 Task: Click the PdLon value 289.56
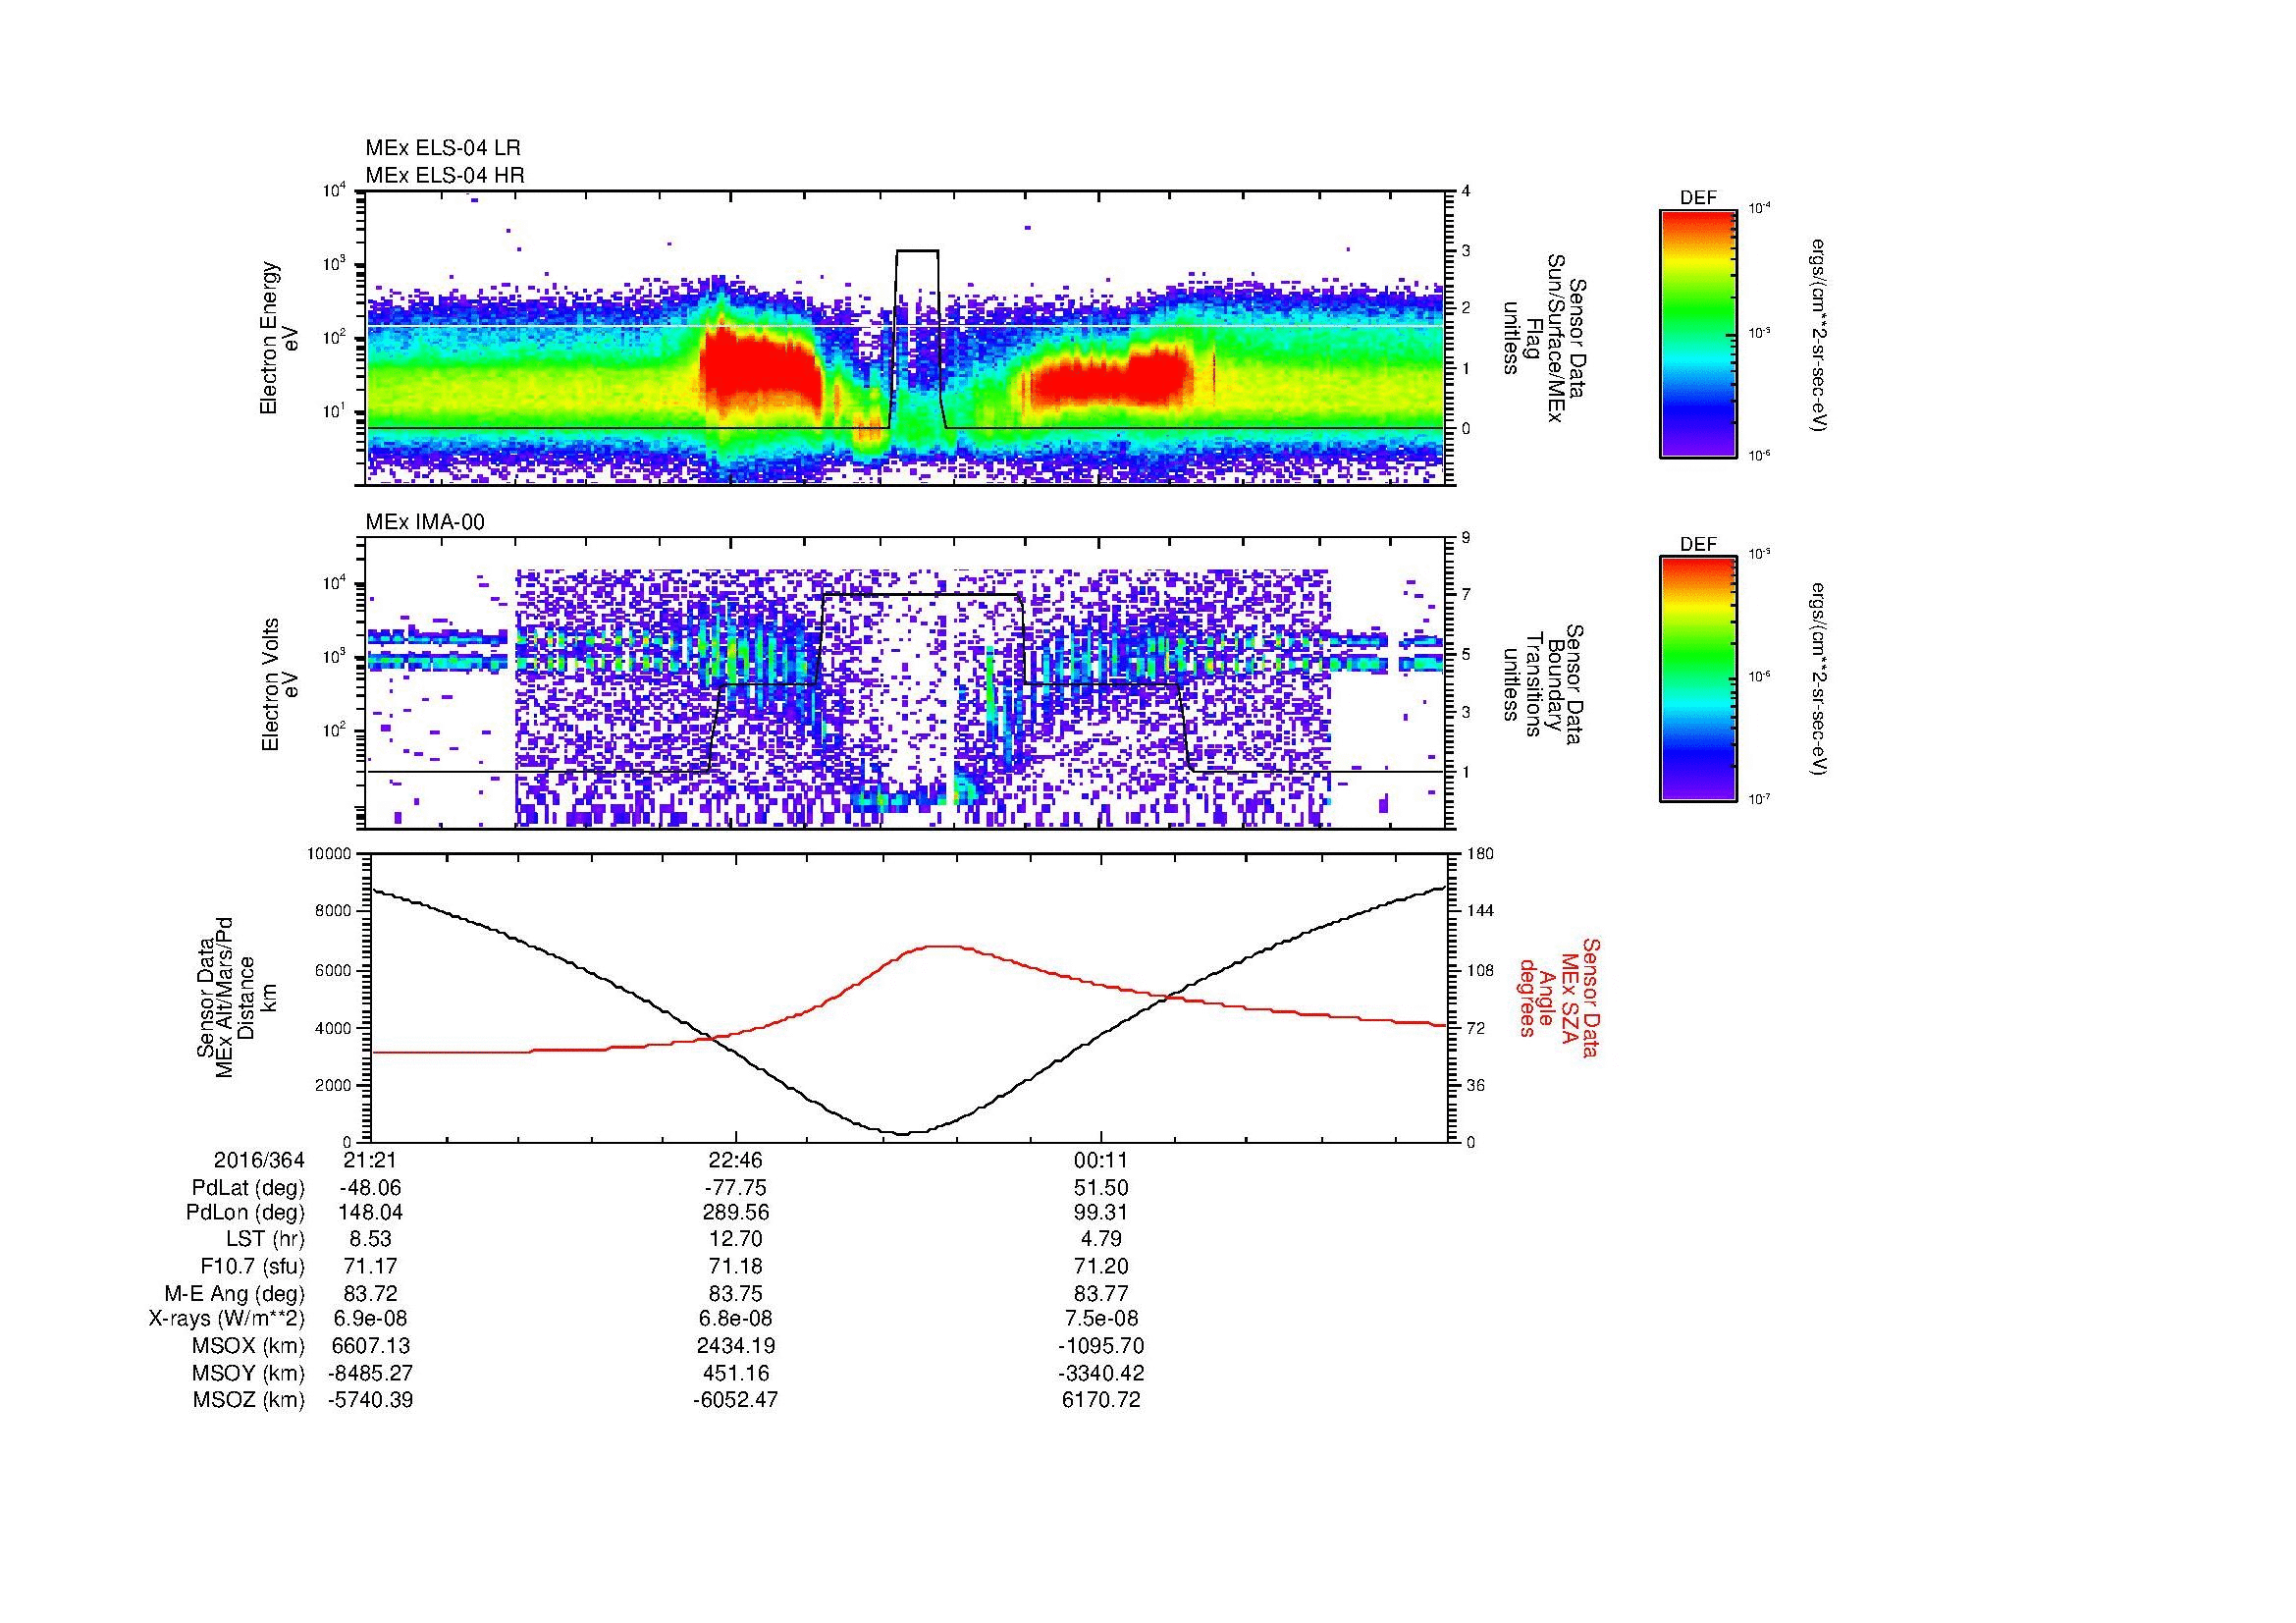coord(735,1213)
